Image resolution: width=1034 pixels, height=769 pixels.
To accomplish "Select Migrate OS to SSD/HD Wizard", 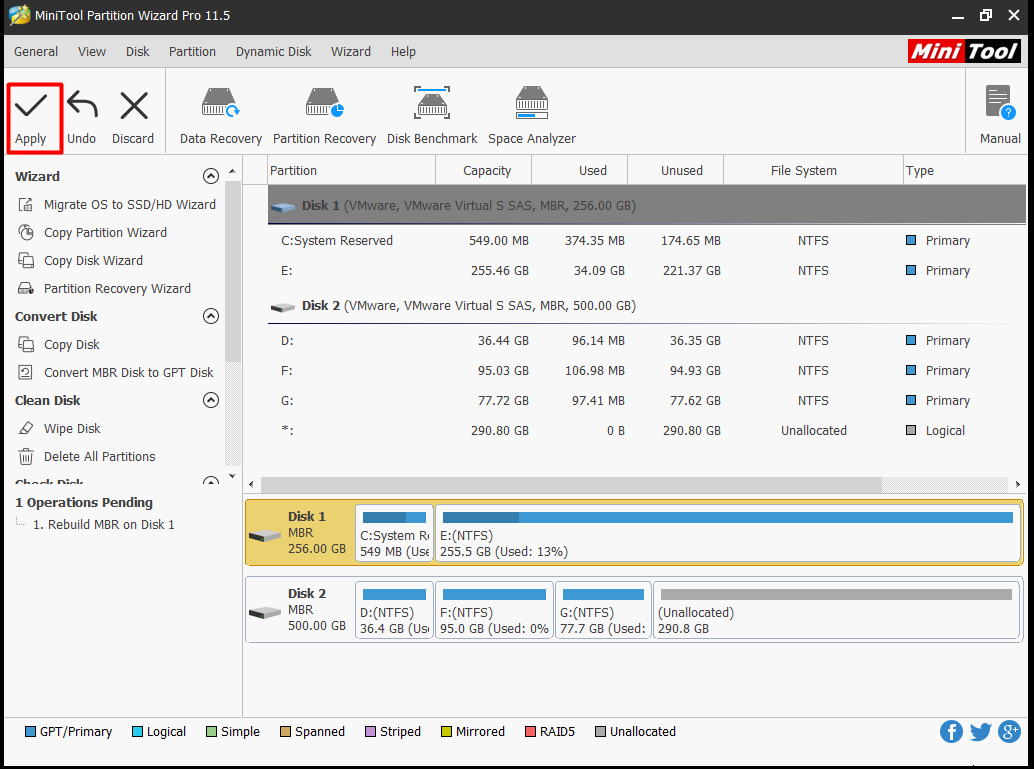I will 129,205.
